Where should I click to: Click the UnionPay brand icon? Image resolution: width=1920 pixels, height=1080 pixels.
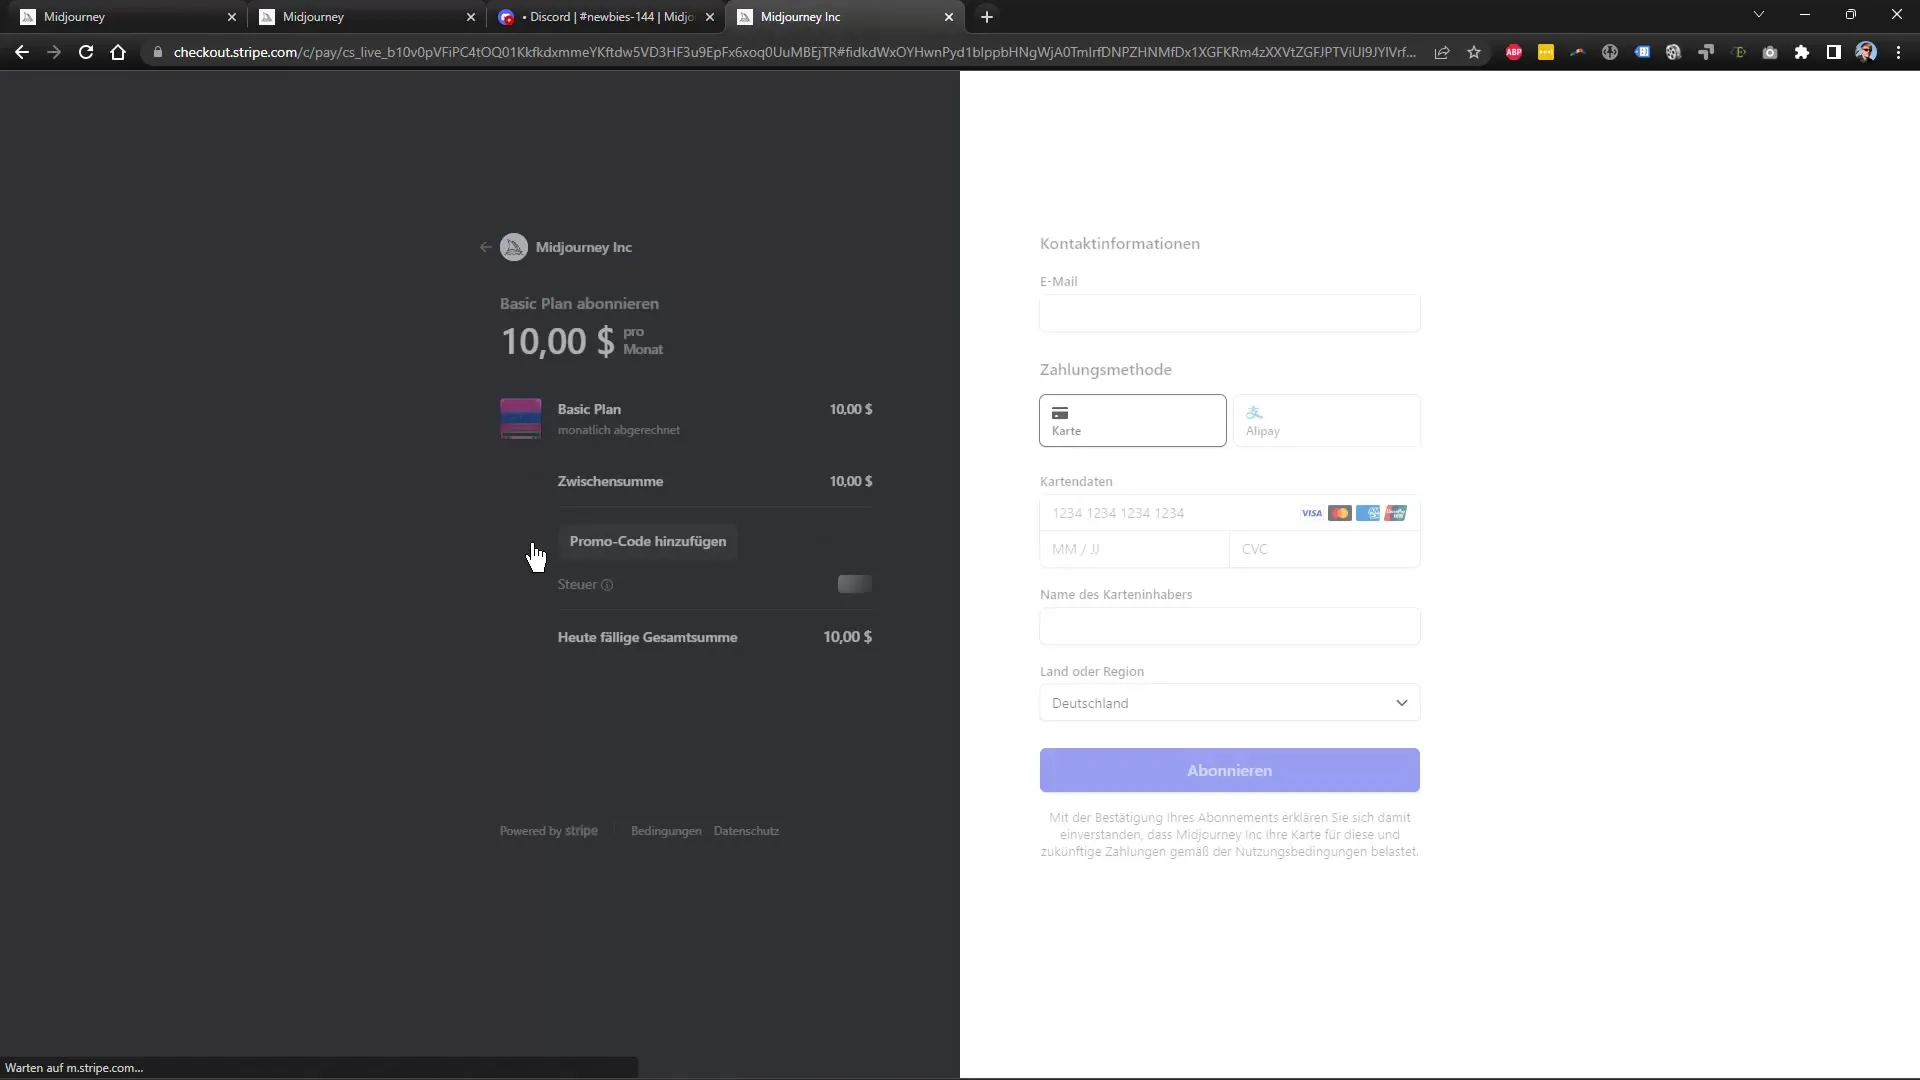tap(1396, 513)
